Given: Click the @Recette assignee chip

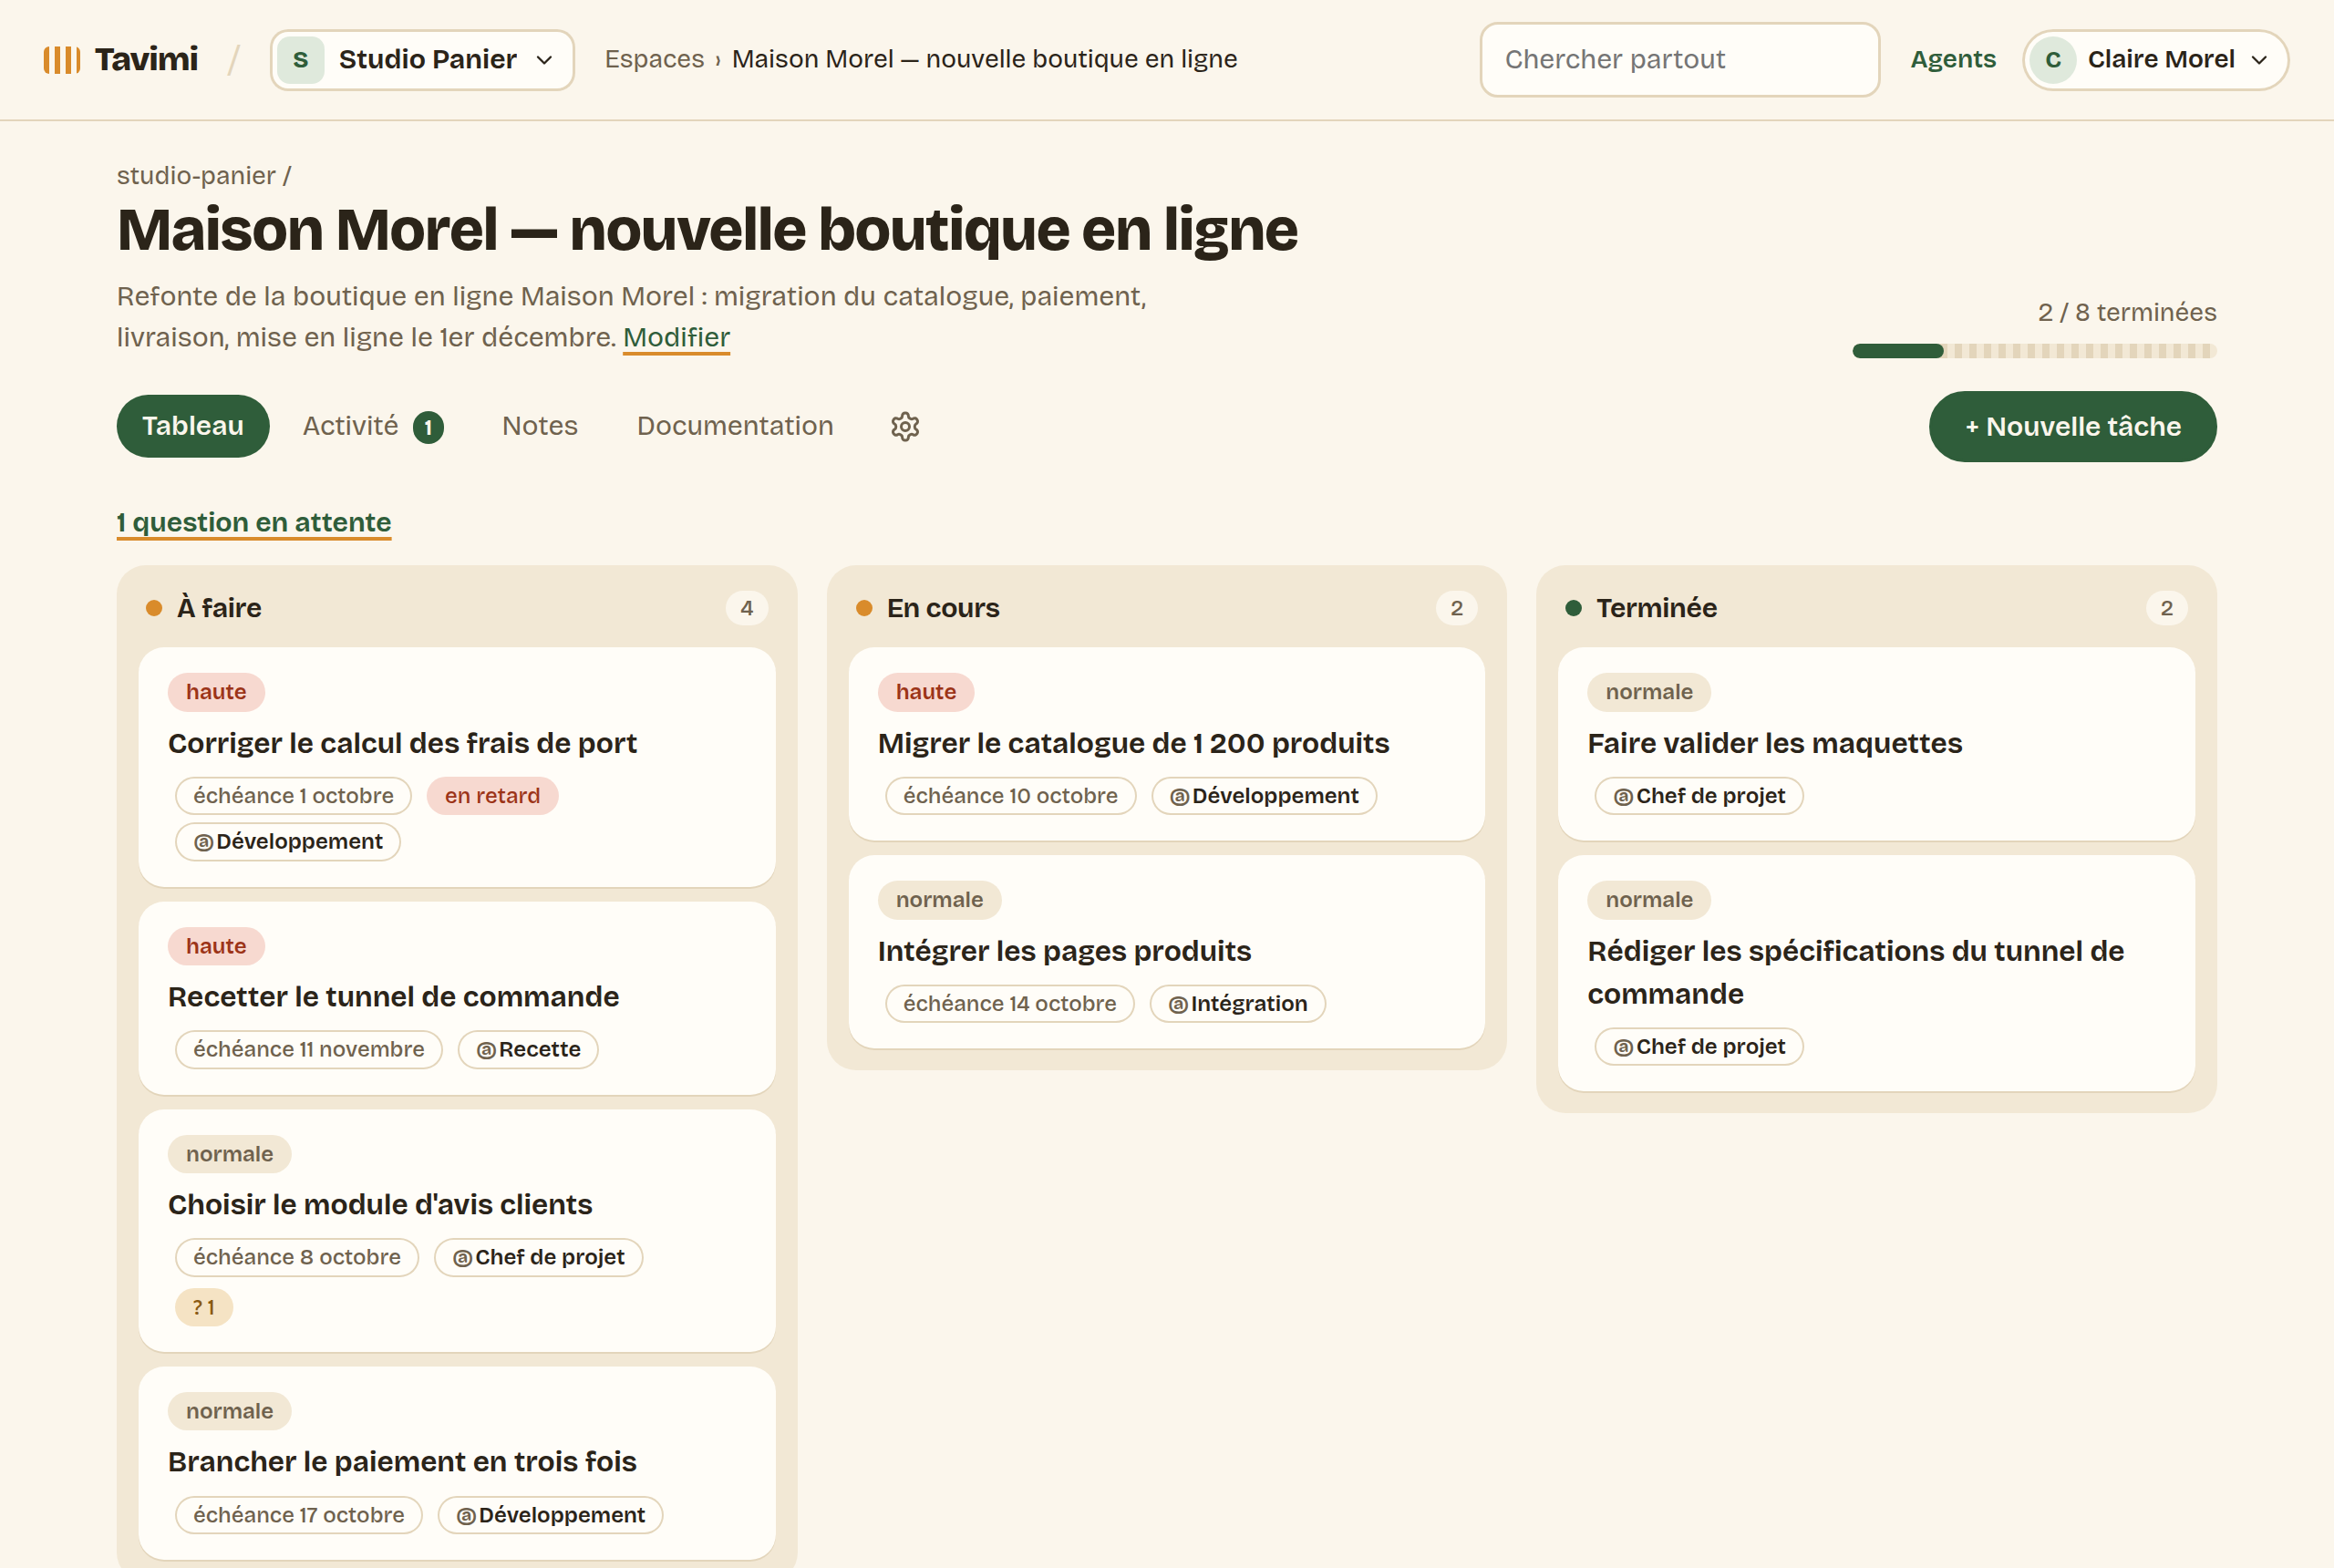Looking at the screenshot, I should click(x=528, y=1049).
